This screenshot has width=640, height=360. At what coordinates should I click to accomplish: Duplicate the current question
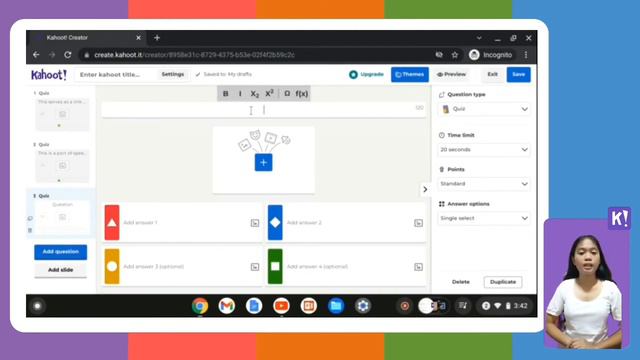point(503,282)
